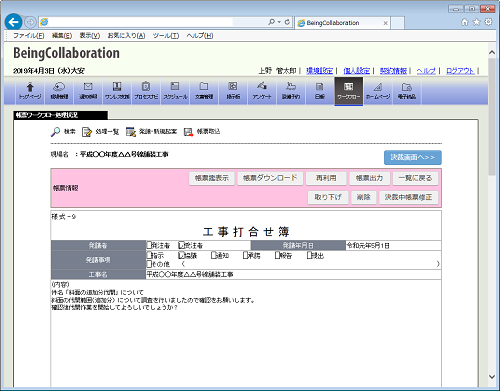500x391 pixels.
Task: Open the 表示(V) menu
Action: coord(90,36)
